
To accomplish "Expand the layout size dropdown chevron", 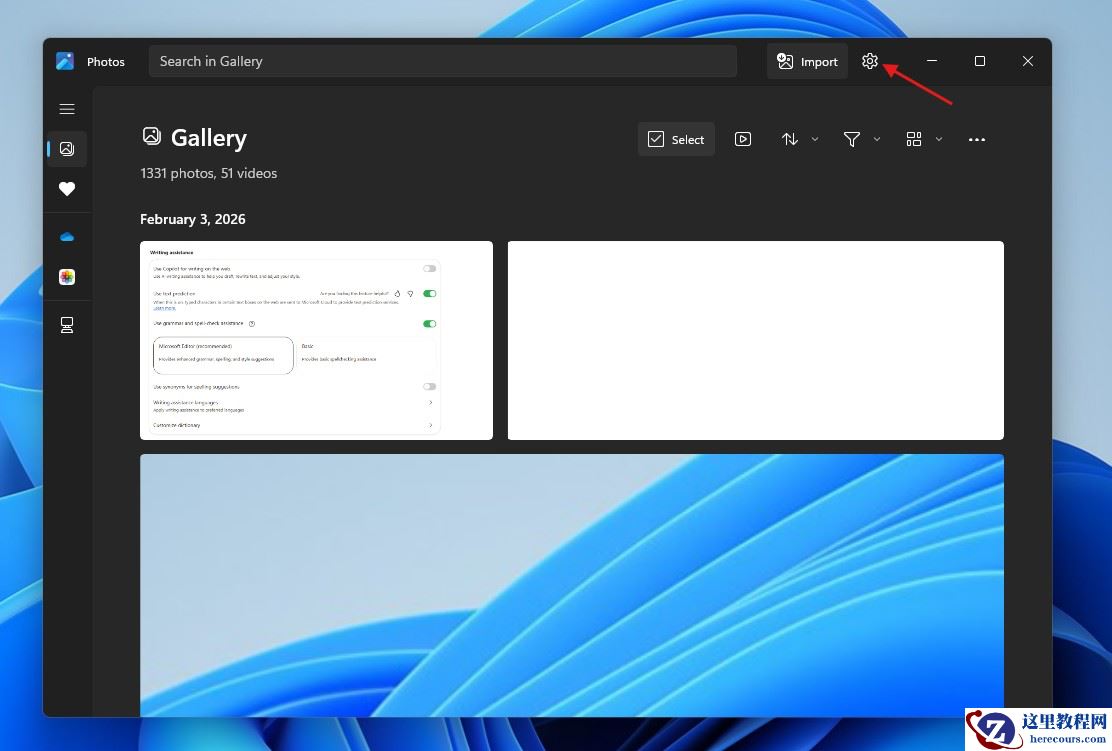I will point(939,139).
